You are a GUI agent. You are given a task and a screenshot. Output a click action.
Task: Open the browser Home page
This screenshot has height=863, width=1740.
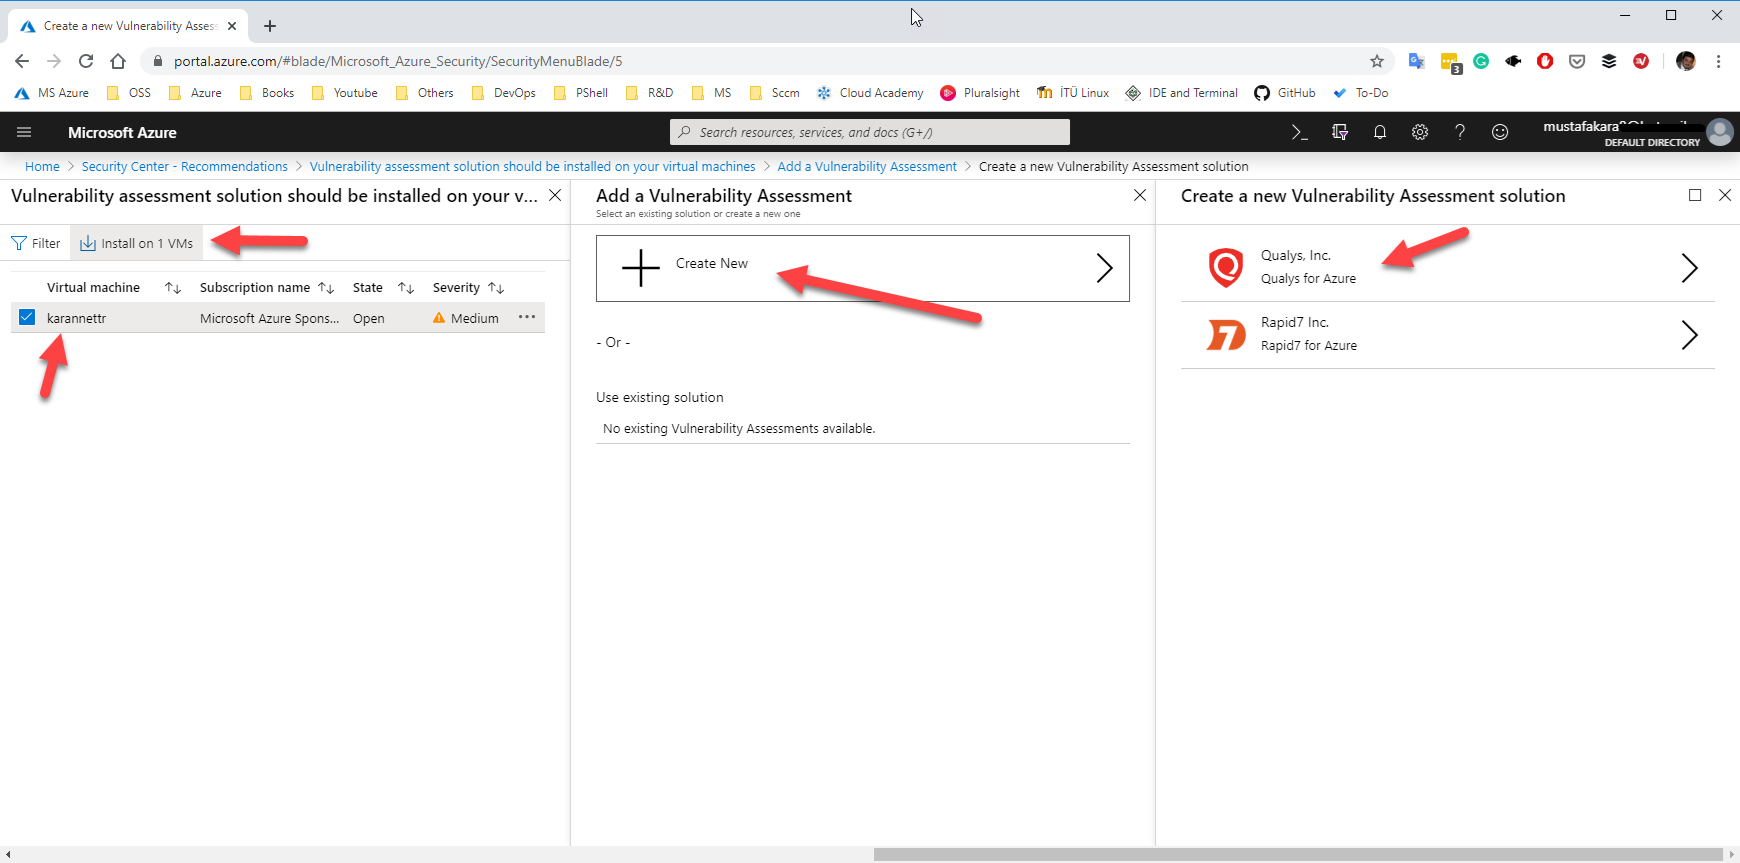pyautogui.click(x=118, y=61)
